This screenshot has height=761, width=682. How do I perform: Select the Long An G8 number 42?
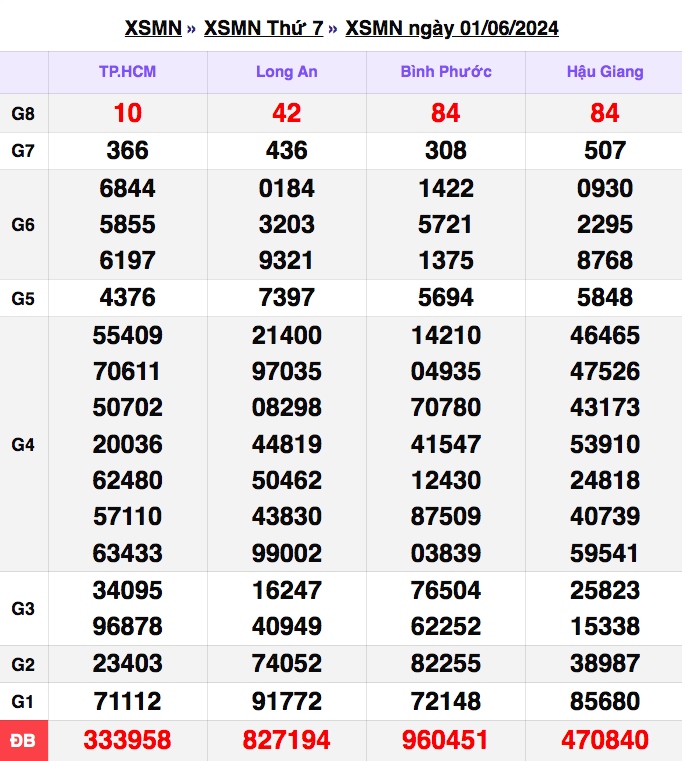286,114
